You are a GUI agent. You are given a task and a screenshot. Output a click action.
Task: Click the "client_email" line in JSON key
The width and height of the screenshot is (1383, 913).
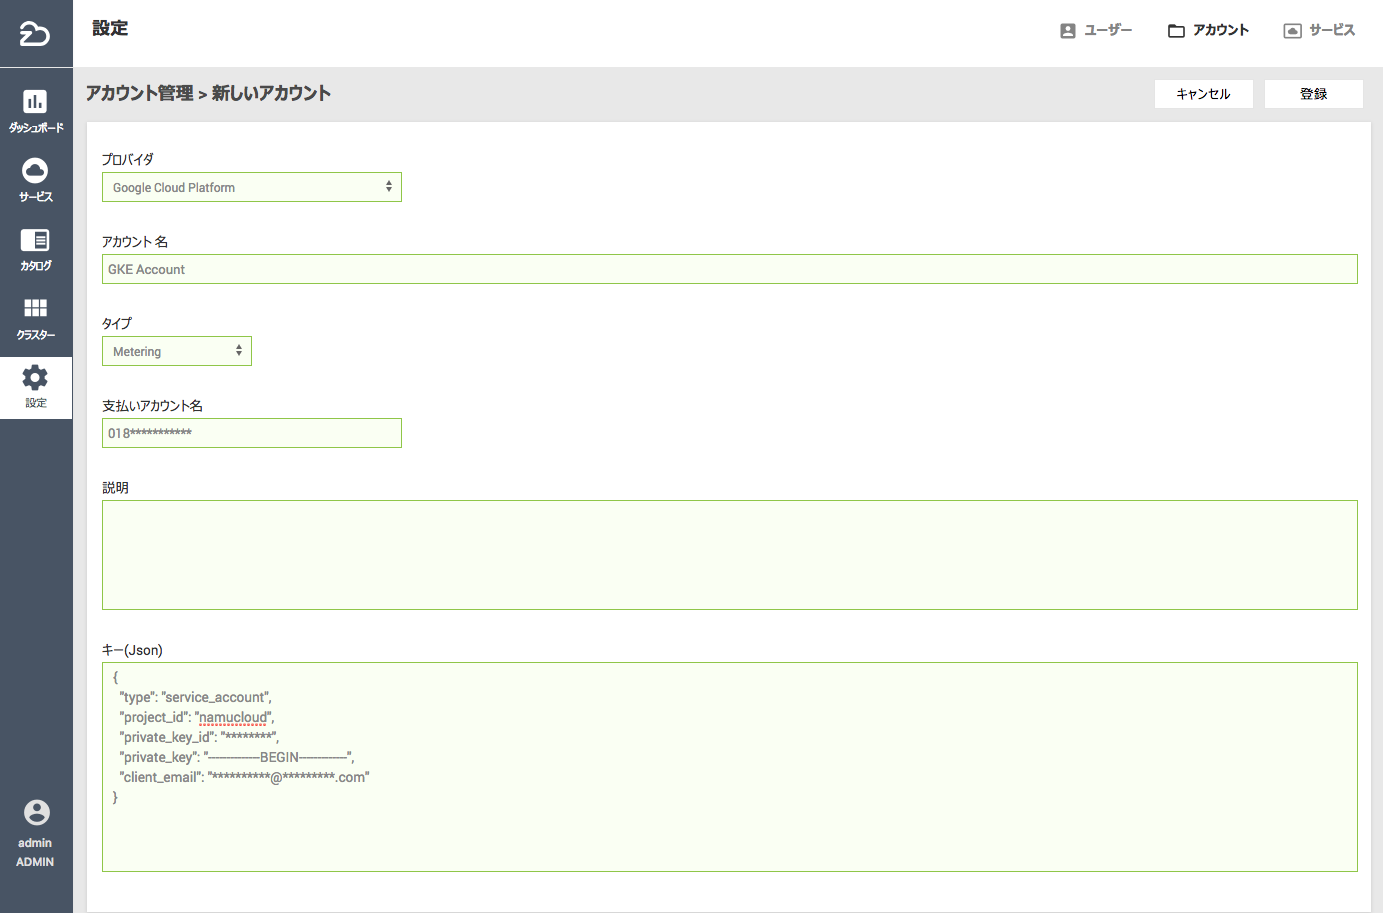pos(244,777)
